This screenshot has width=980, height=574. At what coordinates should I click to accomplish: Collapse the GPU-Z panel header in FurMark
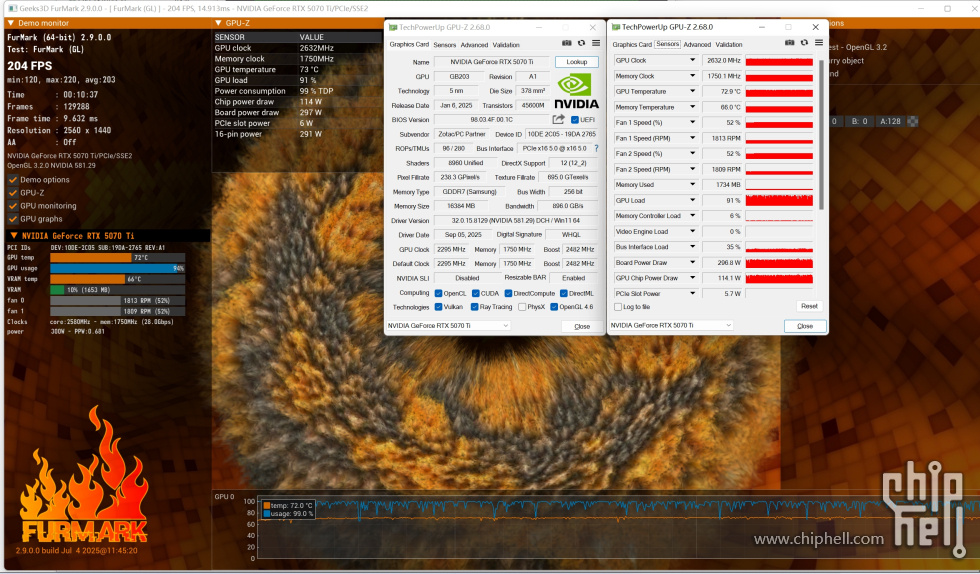click(218, 23)
